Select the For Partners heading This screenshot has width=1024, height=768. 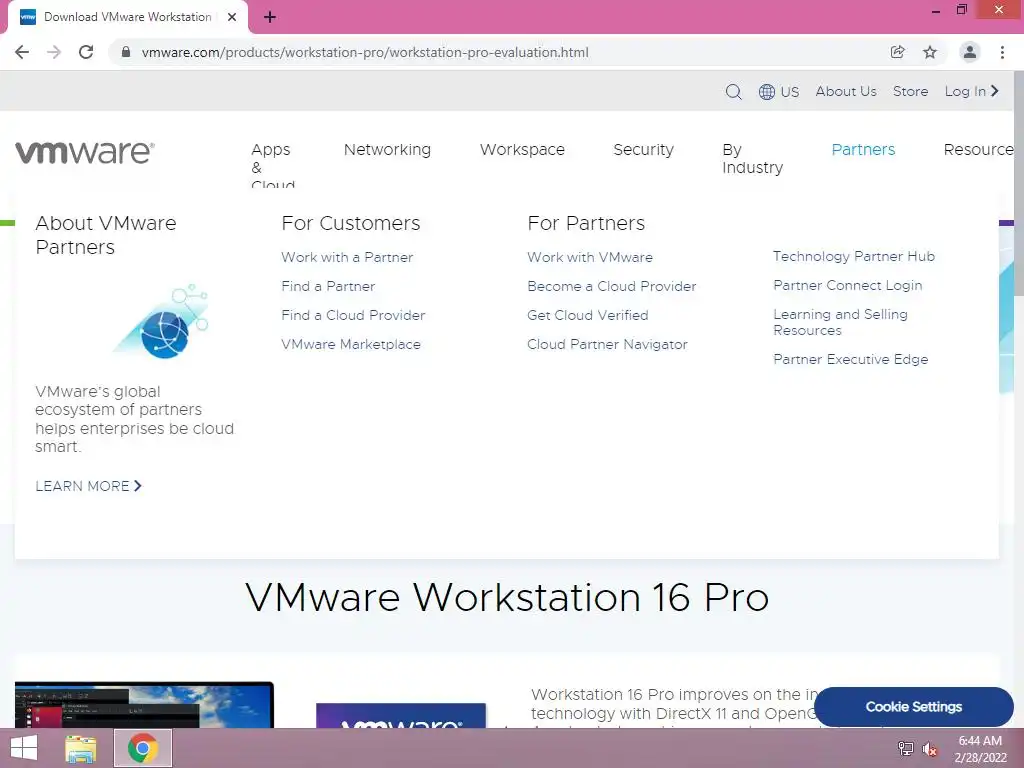[586, 223]
